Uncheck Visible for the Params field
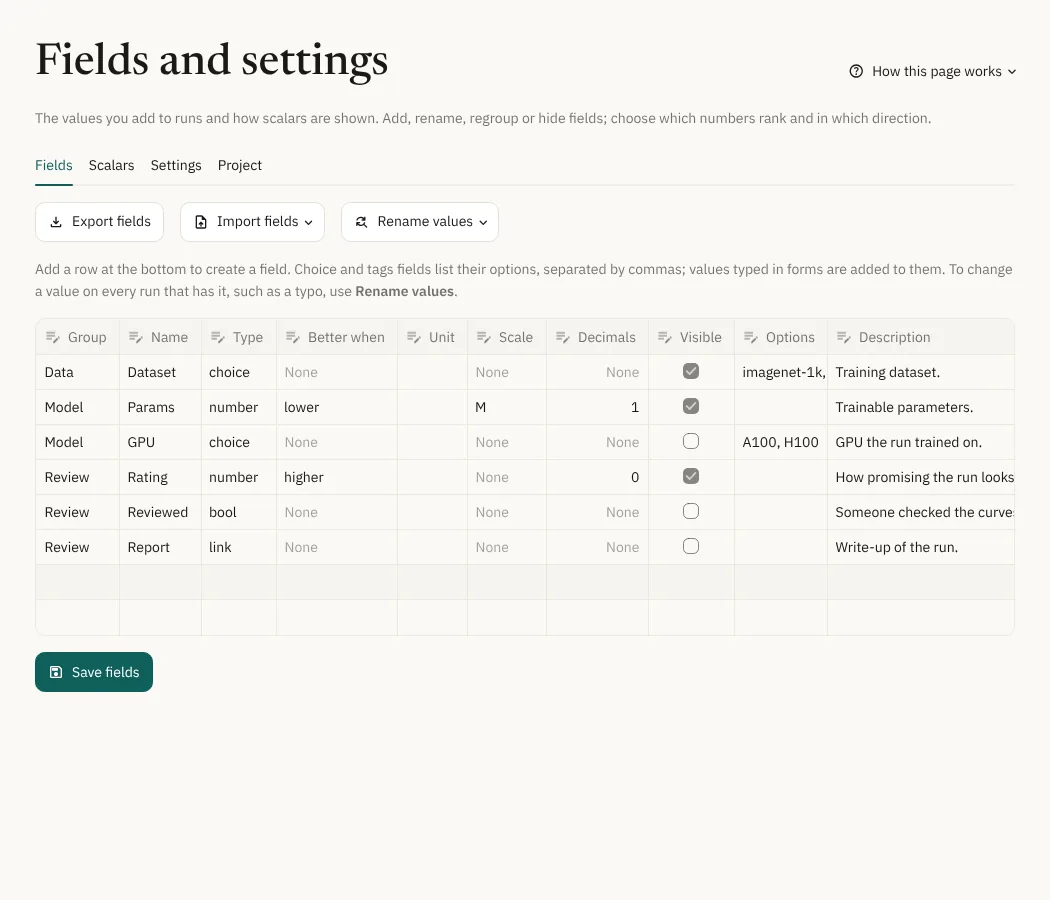The image size is (1050, 900). [691, 406]
